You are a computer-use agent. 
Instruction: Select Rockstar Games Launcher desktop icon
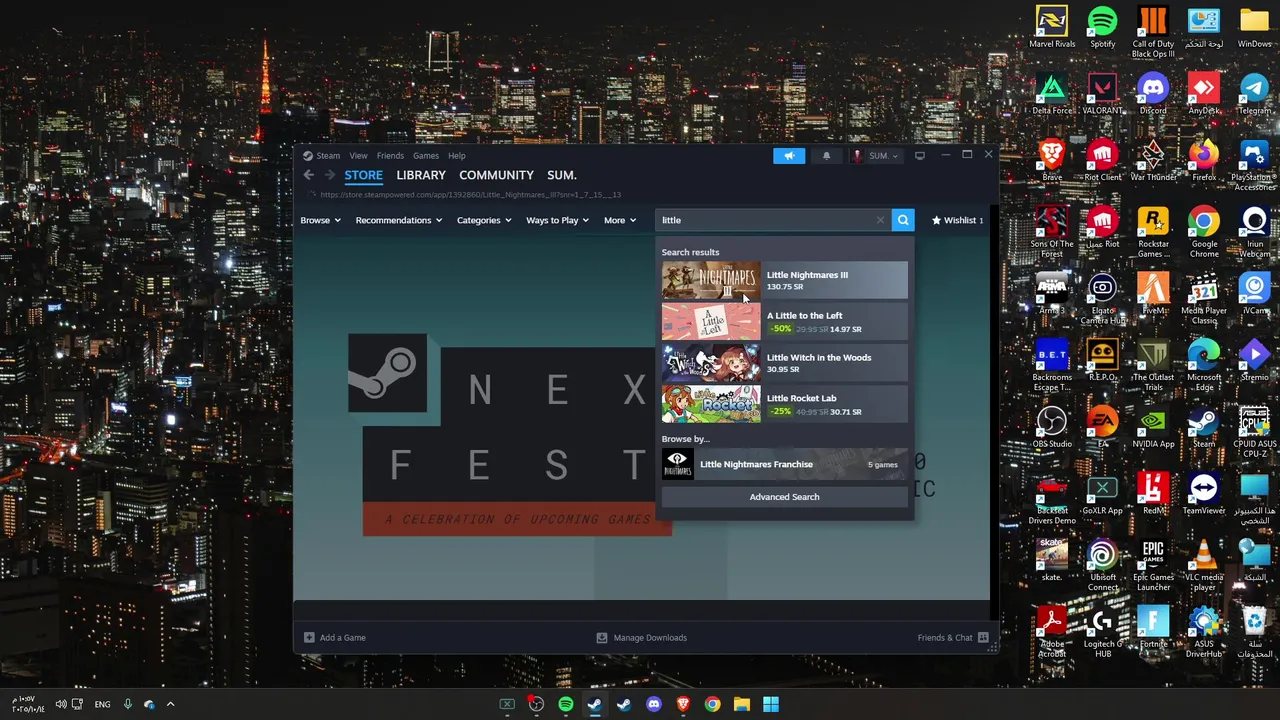coord(1153,232)
